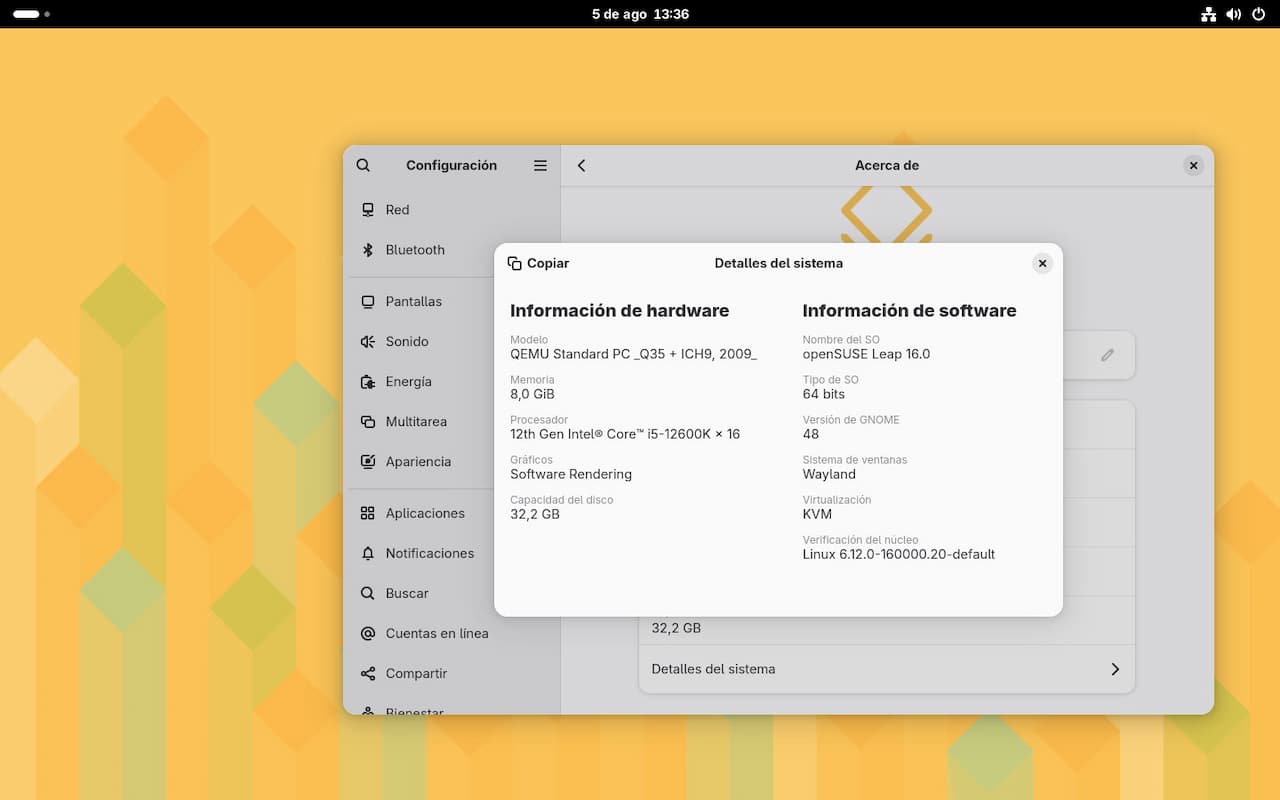This screenshot has width=1280, height=800.
Task: Open Cuentas en línea settings
Action: [436, 633]
